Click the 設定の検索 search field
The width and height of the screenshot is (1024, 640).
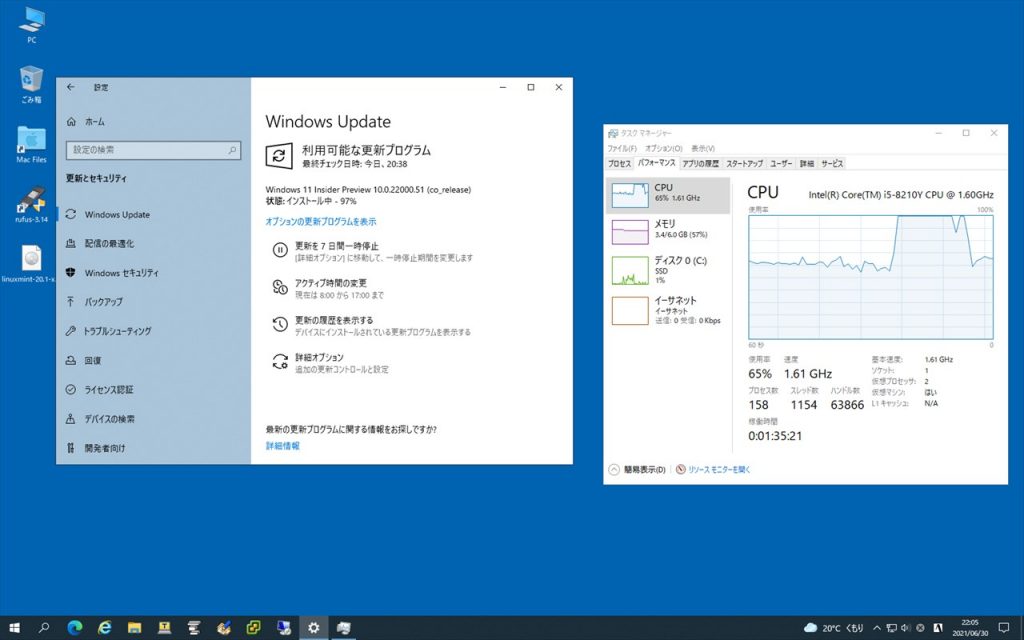(x=153, y=150)
